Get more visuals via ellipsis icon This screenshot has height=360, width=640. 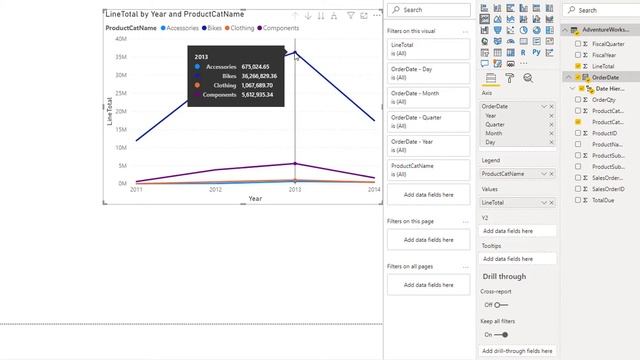pyautogui.click(x=524, y=63)
